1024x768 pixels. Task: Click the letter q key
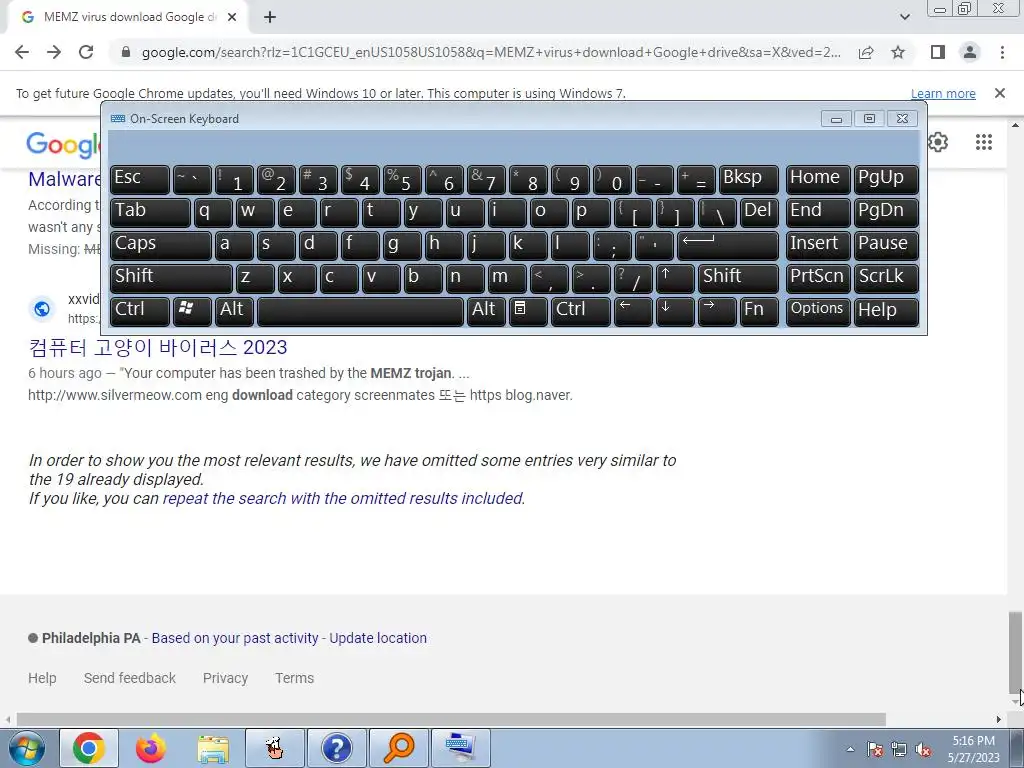pos(213,212)
